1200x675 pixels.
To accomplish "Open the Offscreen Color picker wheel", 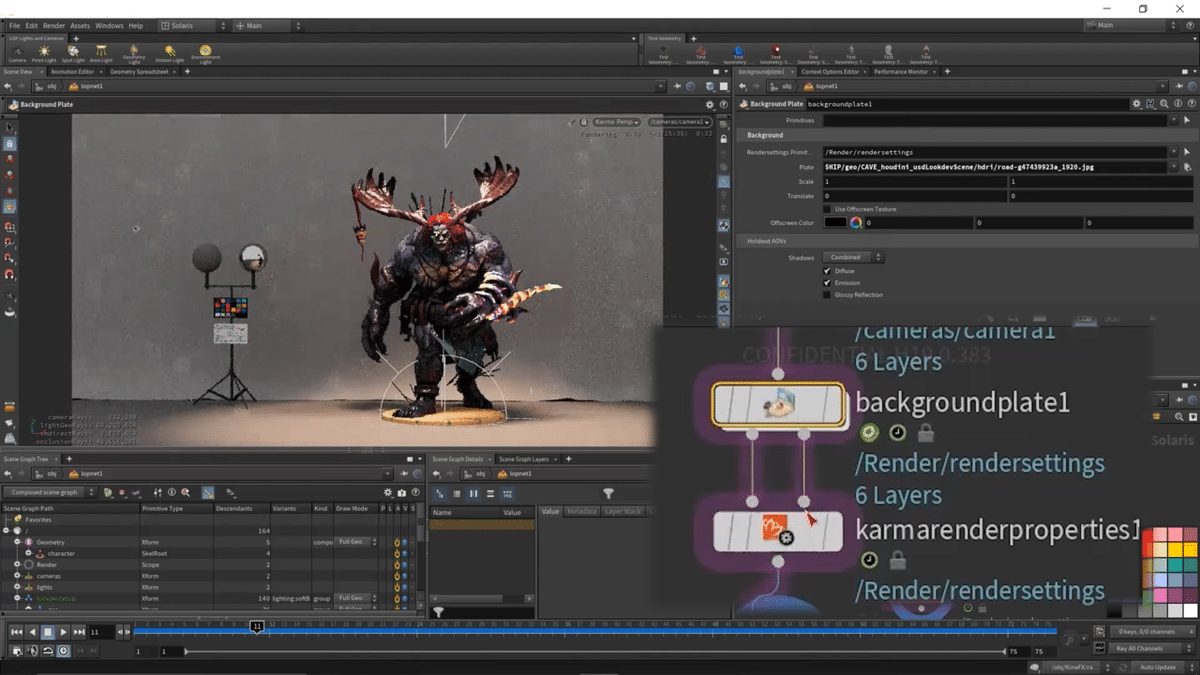I will 856,223.
